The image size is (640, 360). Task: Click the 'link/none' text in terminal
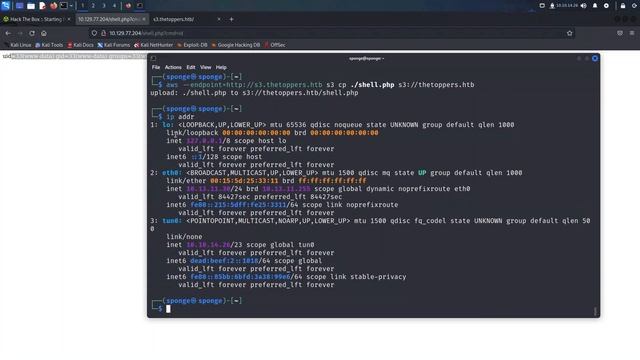click(x=184, y=237)
